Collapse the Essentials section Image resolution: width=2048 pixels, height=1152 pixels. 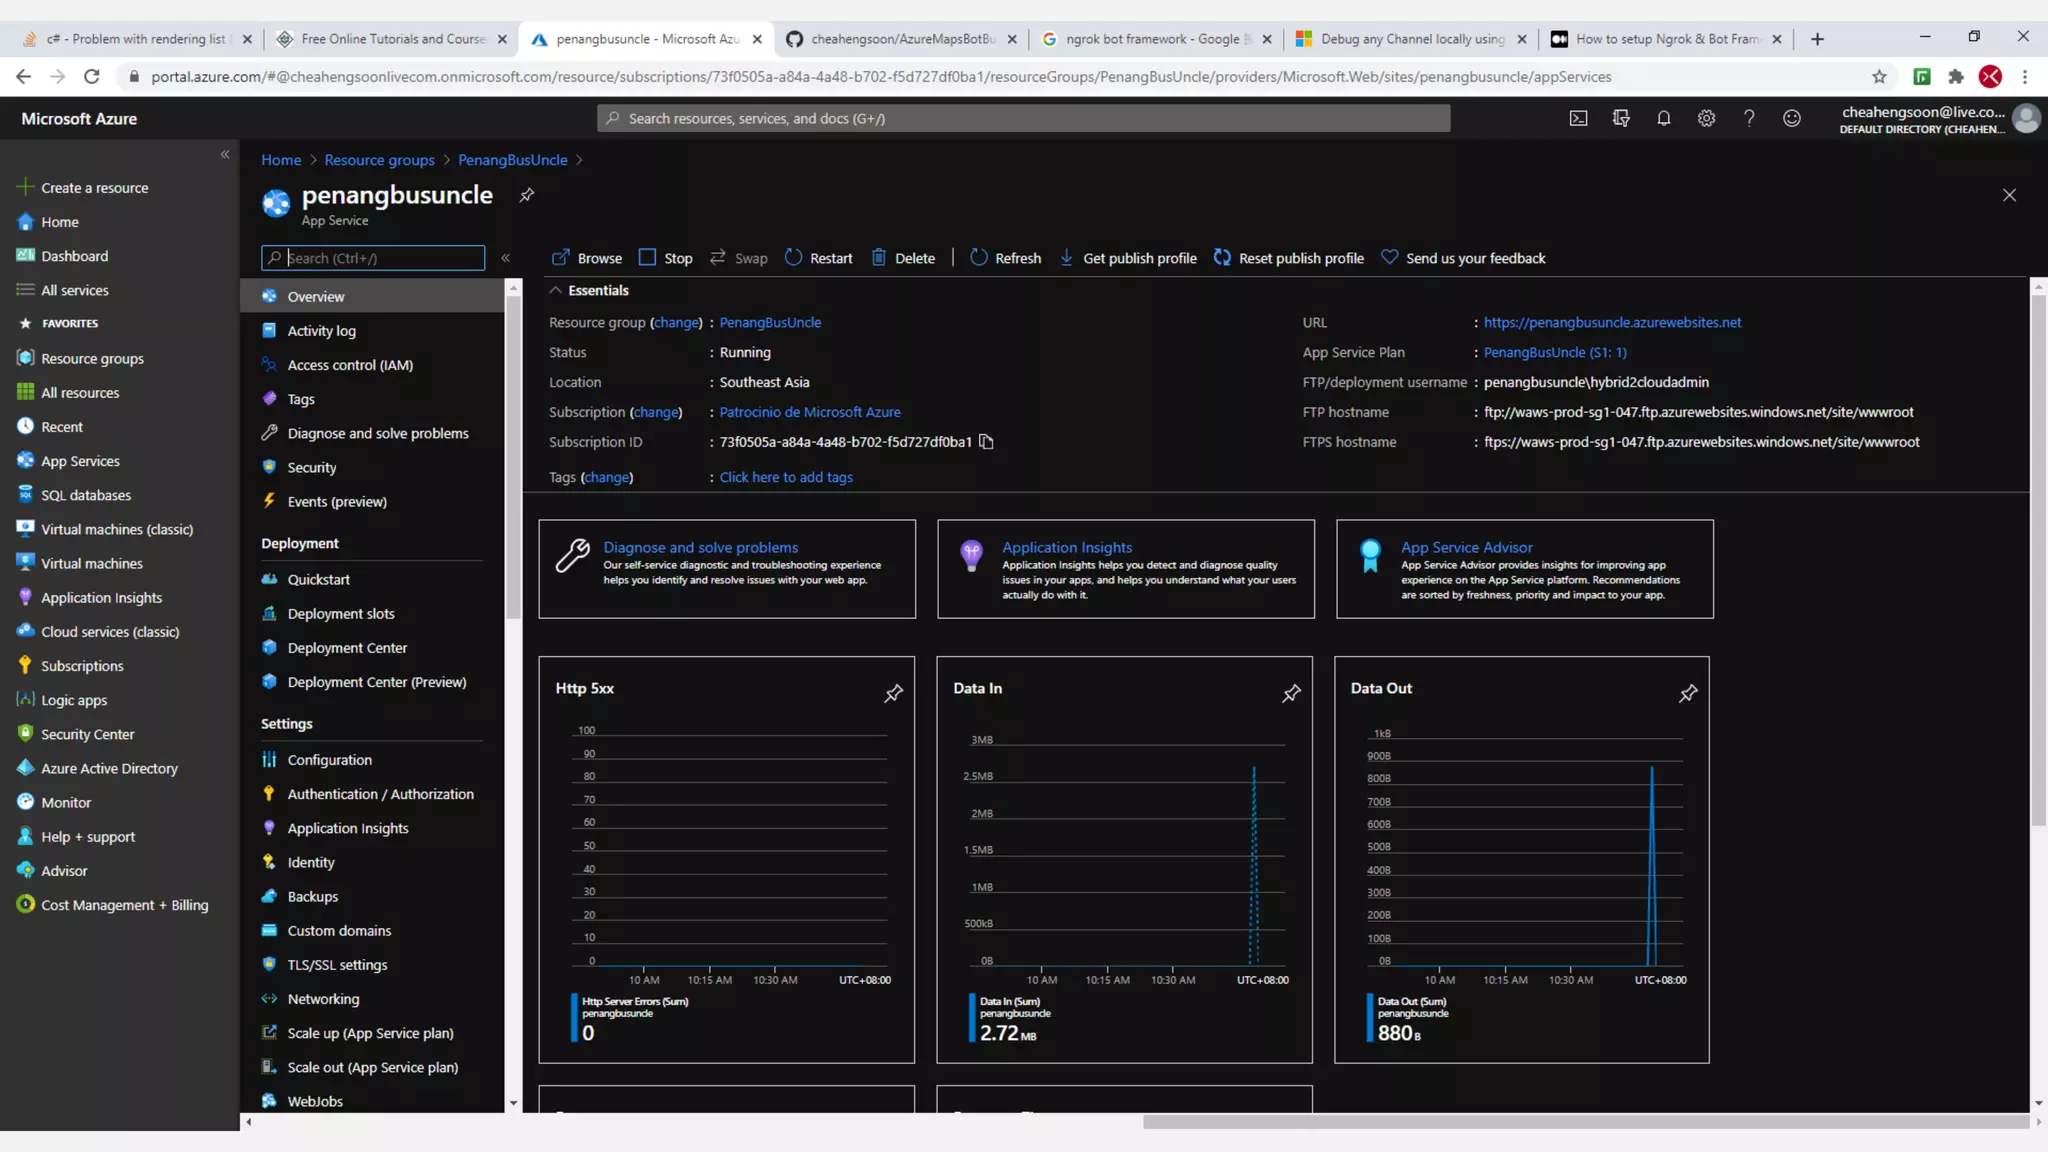555,290
